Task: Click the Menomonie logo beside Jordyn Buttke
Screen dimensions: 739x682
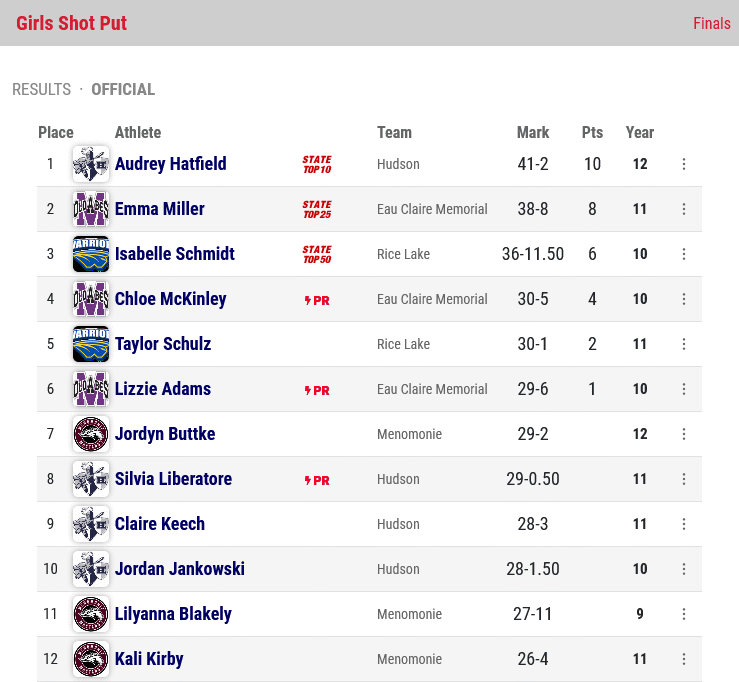Action: [91, 434]
